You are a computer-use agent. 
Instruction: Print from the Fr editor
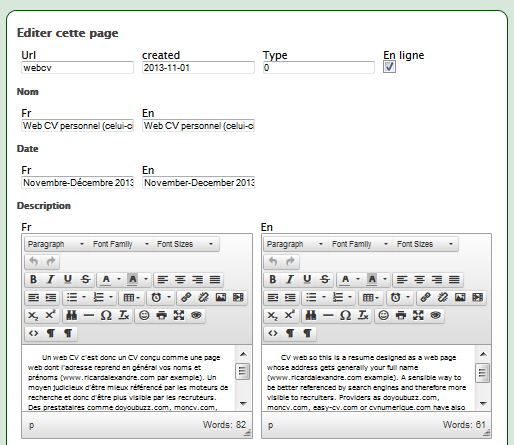[162, 315]
